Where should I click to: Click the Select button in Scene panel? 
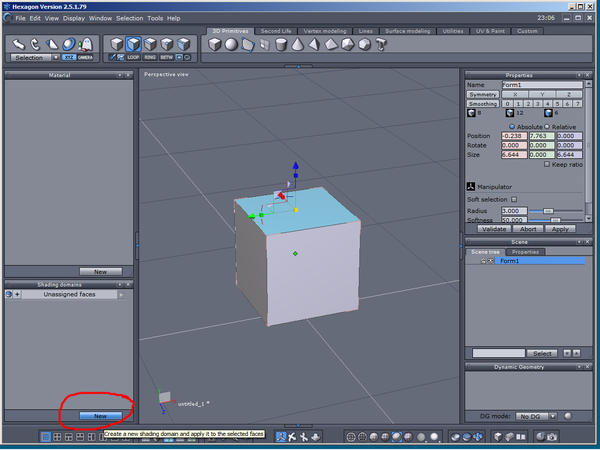[x=542, y=353]
